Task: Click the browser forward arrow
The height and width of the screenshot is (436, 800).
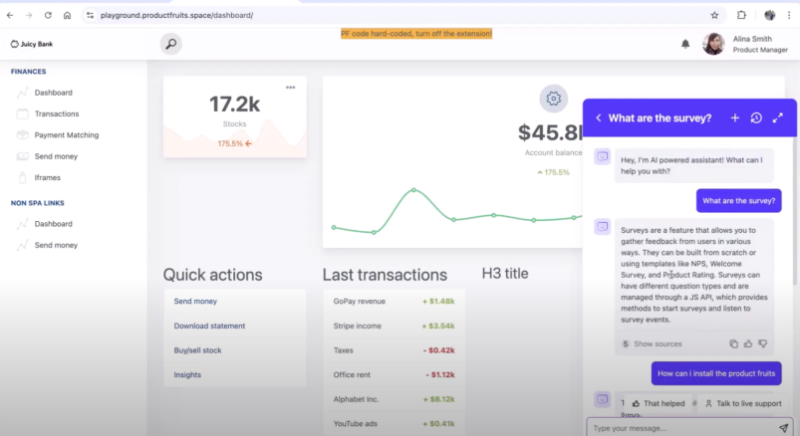Action: tap(29, 15)
